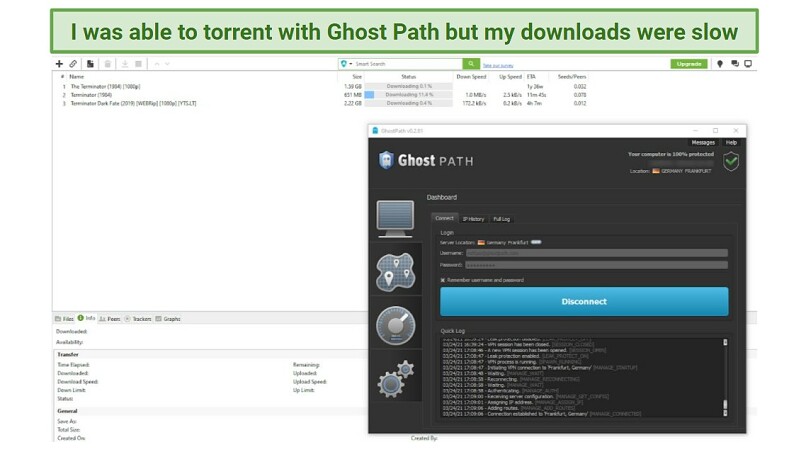This screenshot has width=806, height=452.
Task: Sort by ETA column header
Action: click(x=531, y=77)
